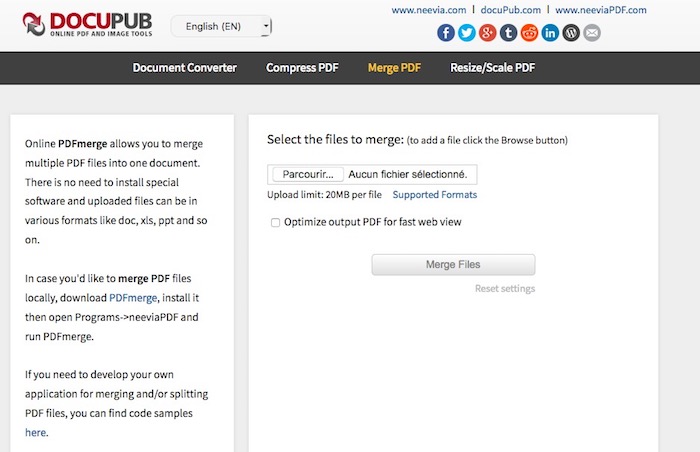Viewport: 700px width, 452px height.
Task: Open the English (EN) language dropdown
Action: [x=221, y=26]
